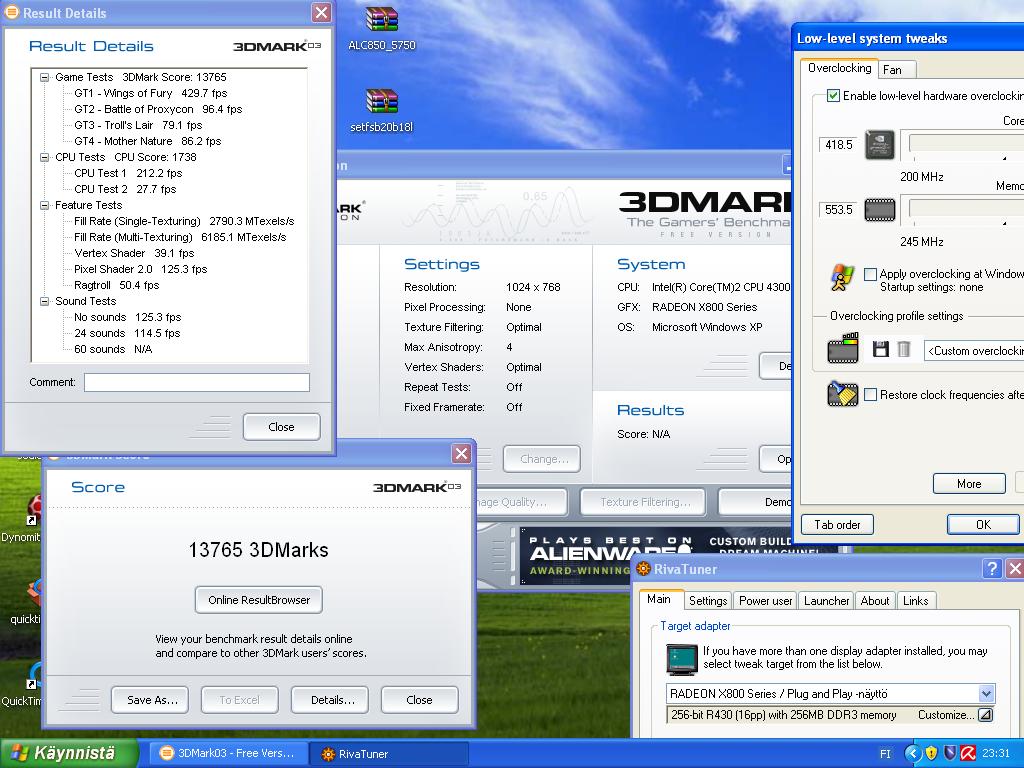1024x768 pixels.
Task: Click the 418.5 core clock field
Action: 839,144
